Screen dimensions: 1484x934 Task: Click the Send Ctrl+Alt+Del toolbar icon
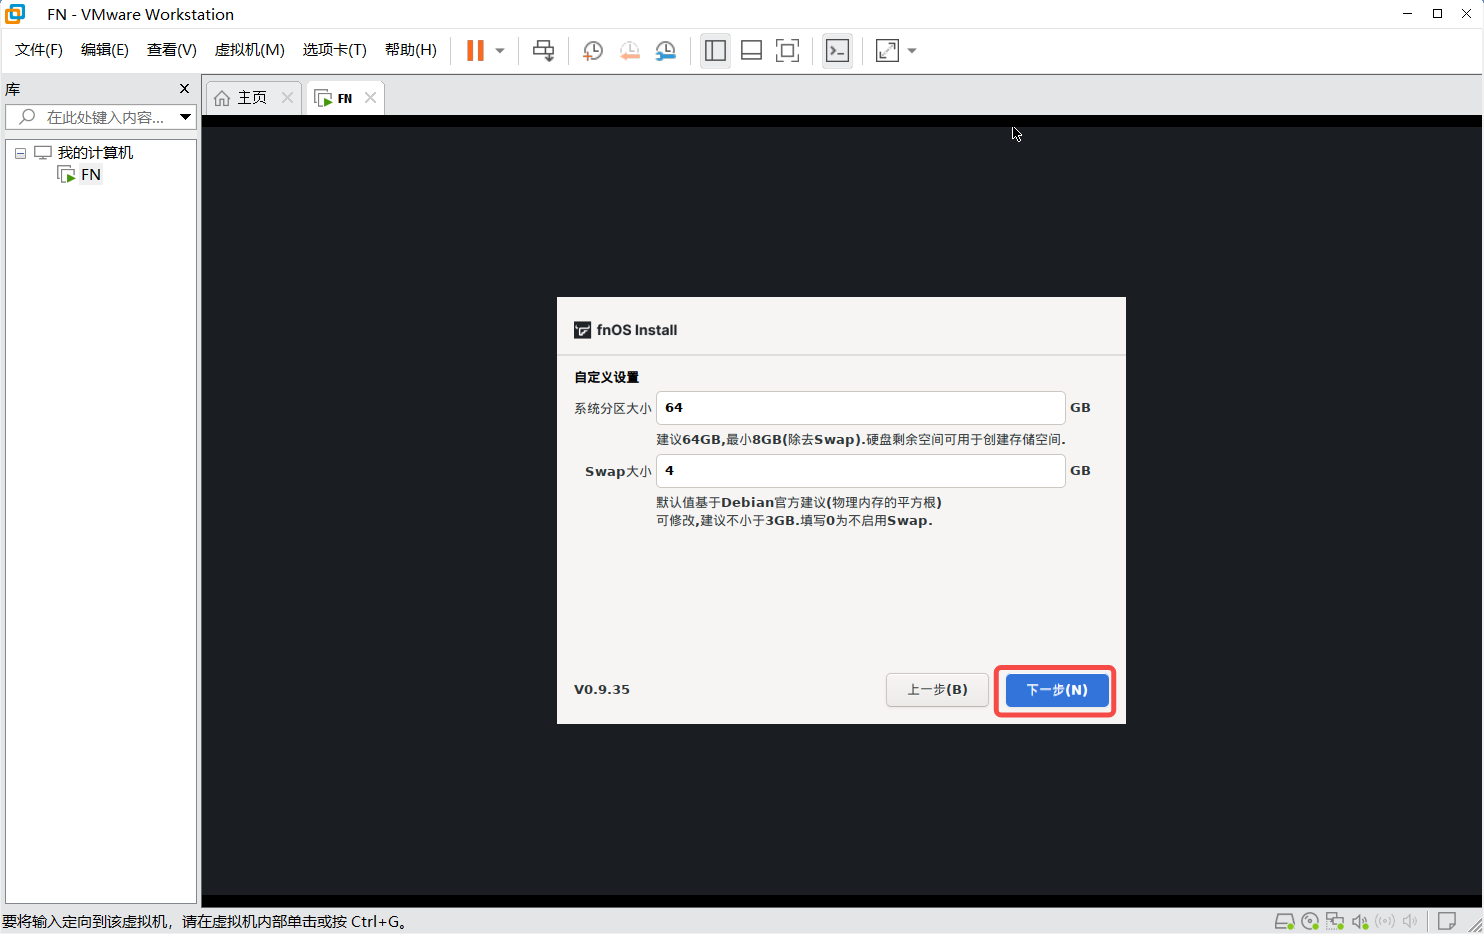pyautogui.click(x=543, y=50)
